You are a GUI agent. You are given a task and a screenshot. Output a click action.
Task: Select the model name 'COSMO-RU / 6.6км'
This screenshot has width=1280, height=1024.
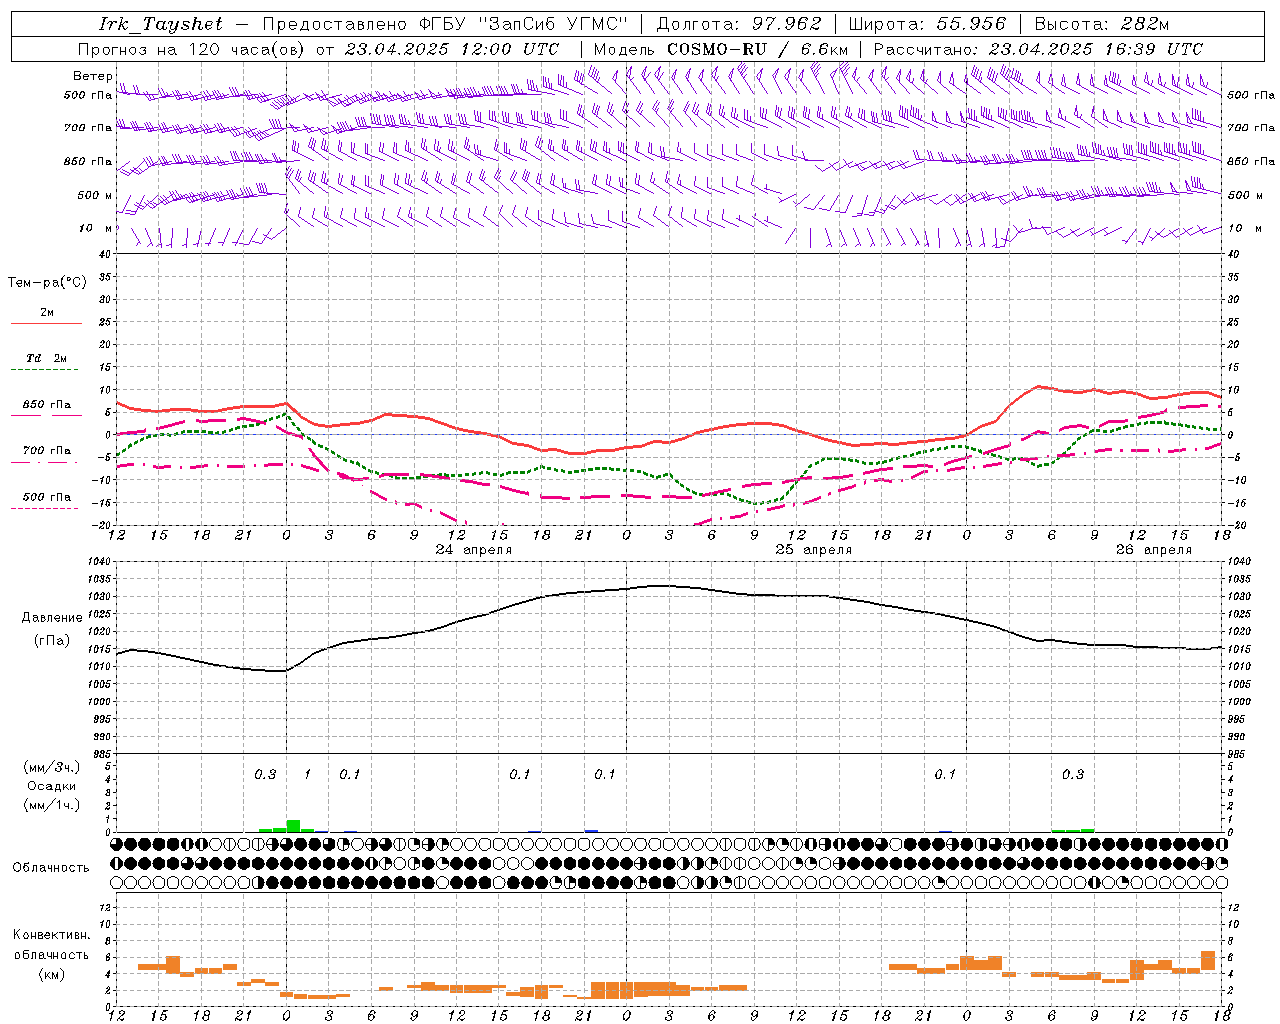pyautogui.click(x=757, y=49)
